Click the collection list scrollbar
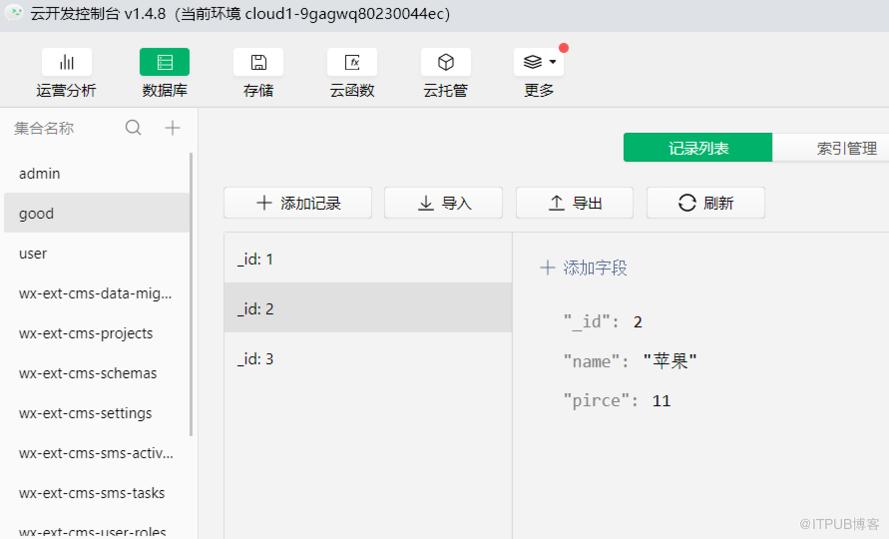Viewport: 889px width, 539px height. click(191, 295)
